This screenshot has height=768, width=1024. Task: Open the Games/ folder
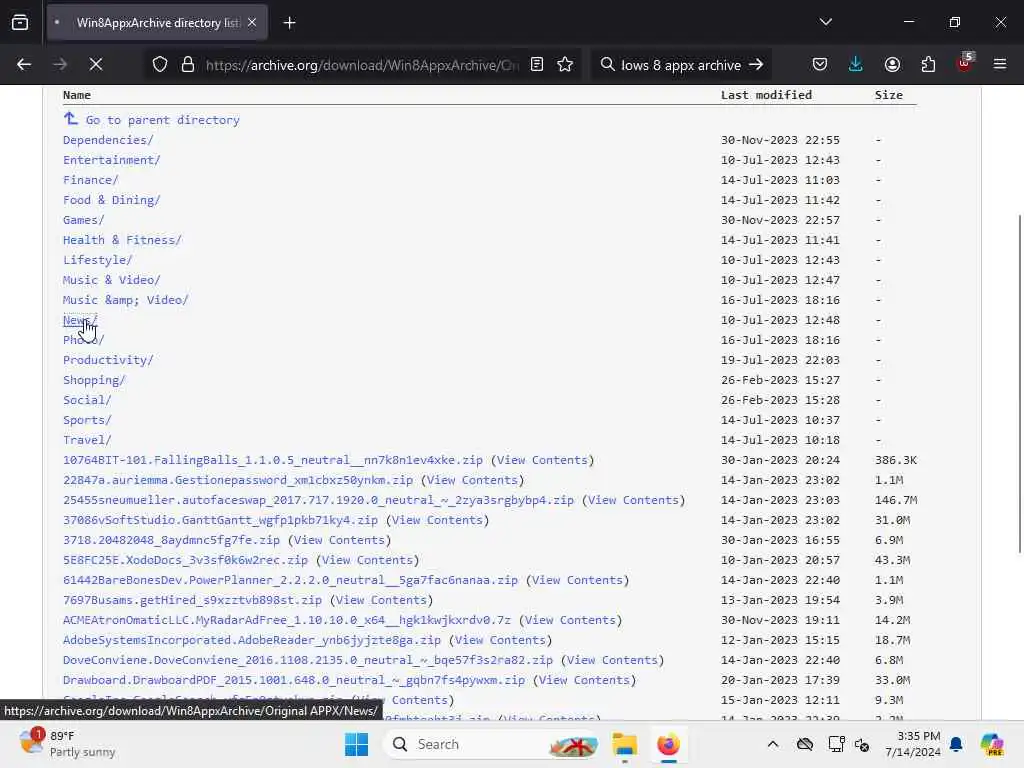pyautogui.click(x=84, y=220)
